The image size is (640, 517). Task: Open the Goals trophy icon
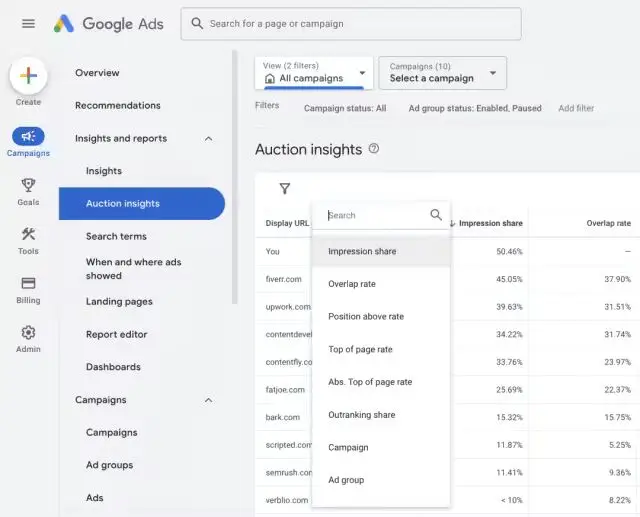(28, 185)
